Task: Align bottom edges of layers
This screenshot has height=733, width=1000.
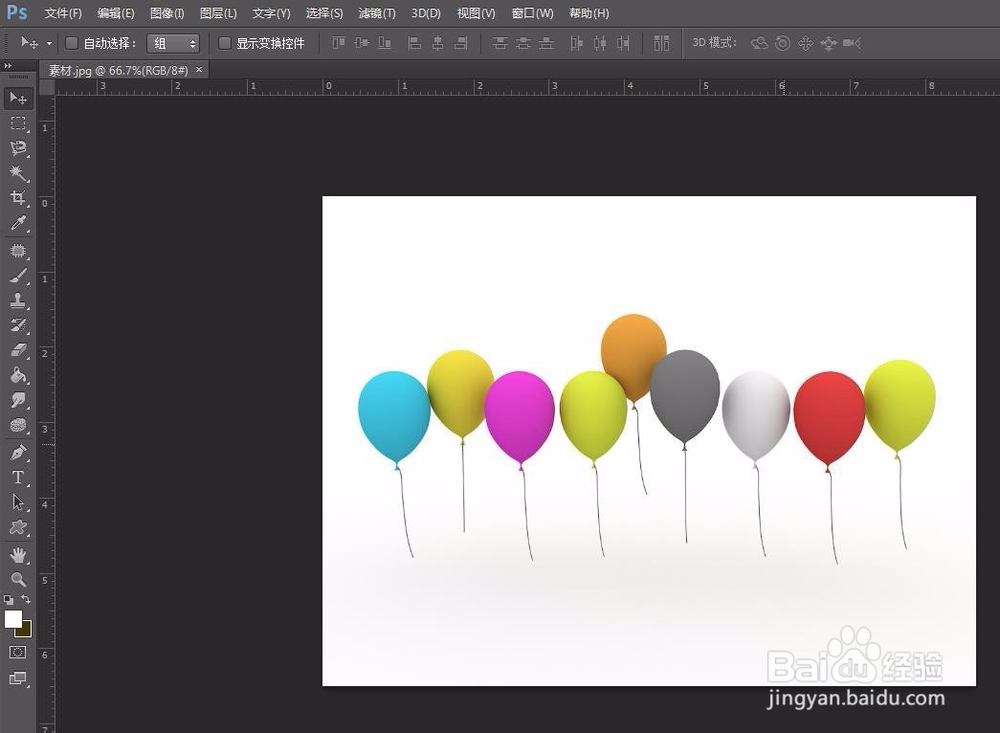Action: (385, 43)
